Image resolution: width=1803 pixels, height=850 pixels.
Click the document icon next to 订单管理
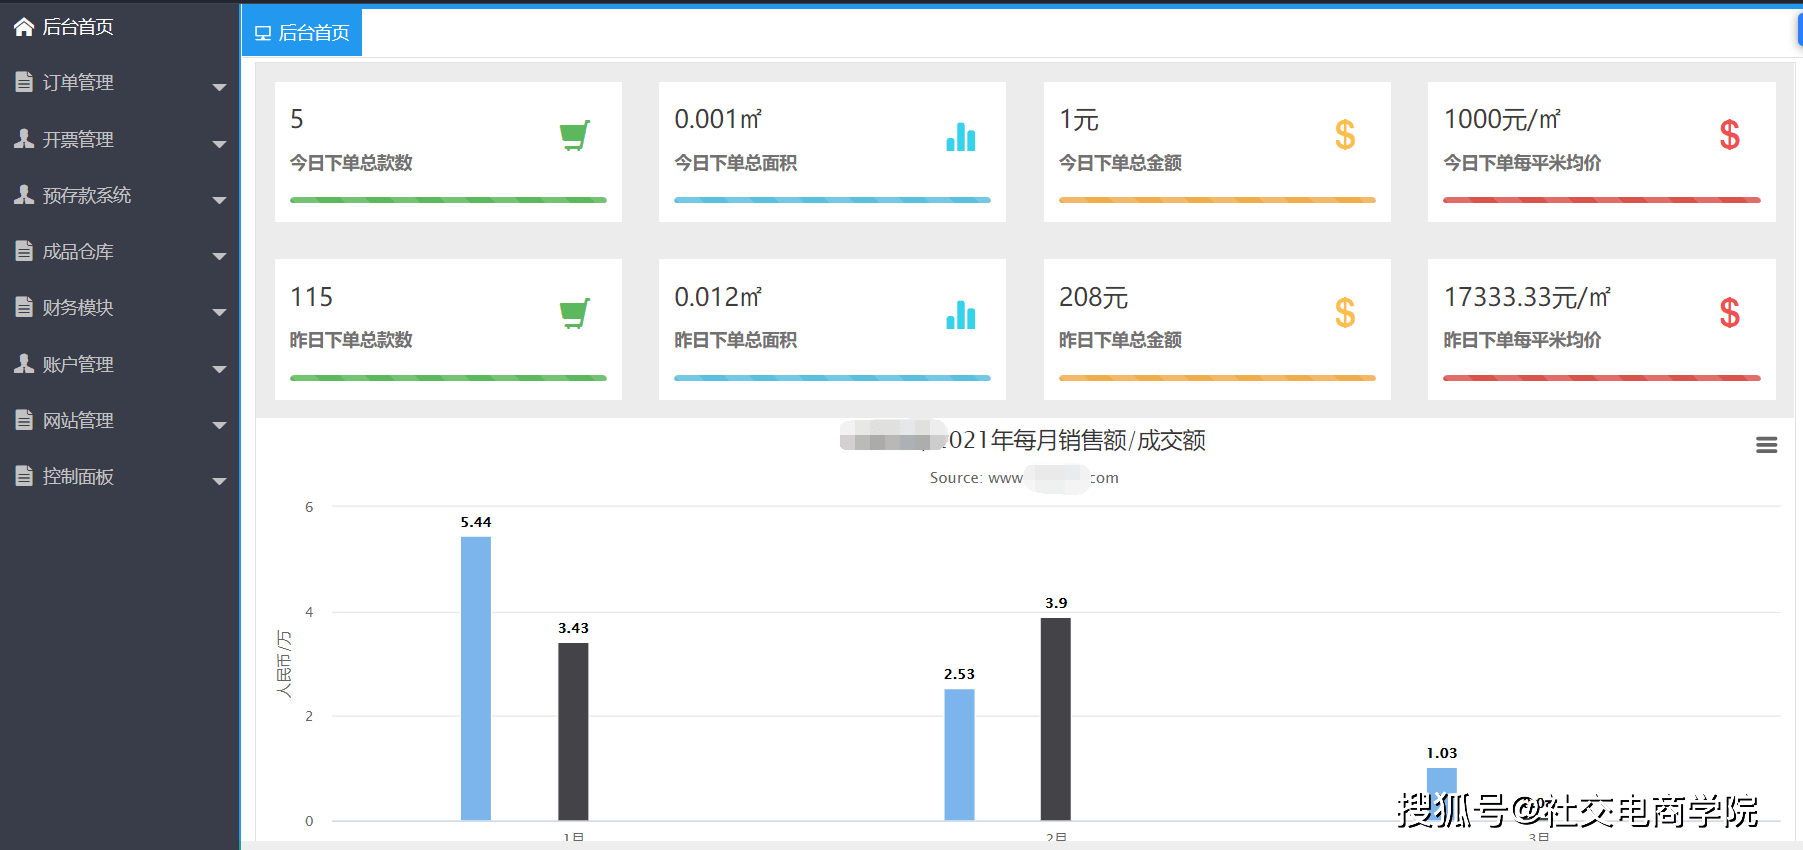tap(24, 82)
